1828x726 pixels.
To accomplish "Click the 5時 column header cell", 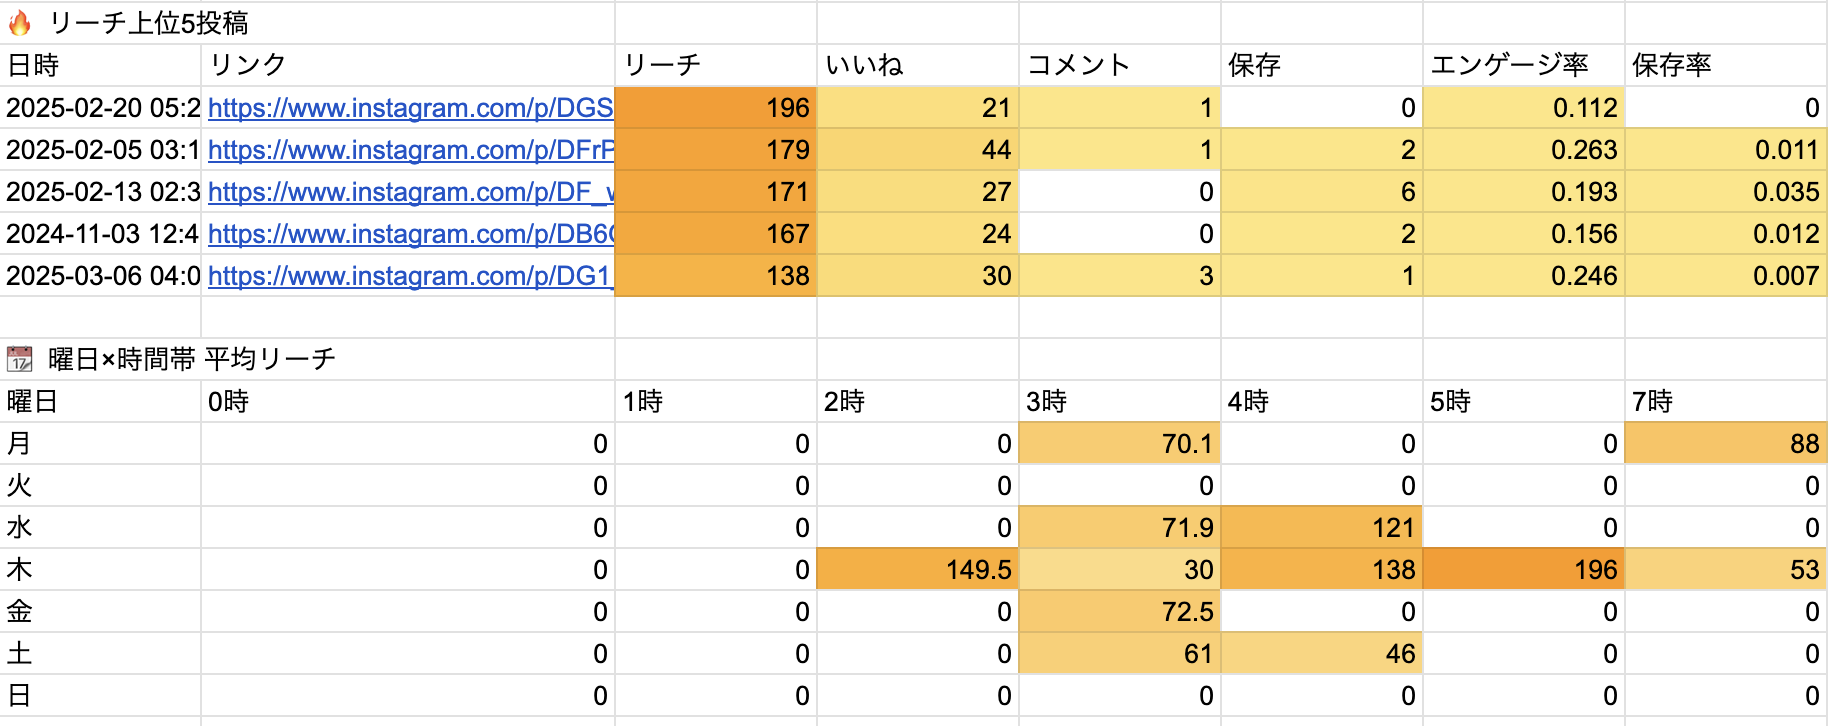I will (1522, 402).
